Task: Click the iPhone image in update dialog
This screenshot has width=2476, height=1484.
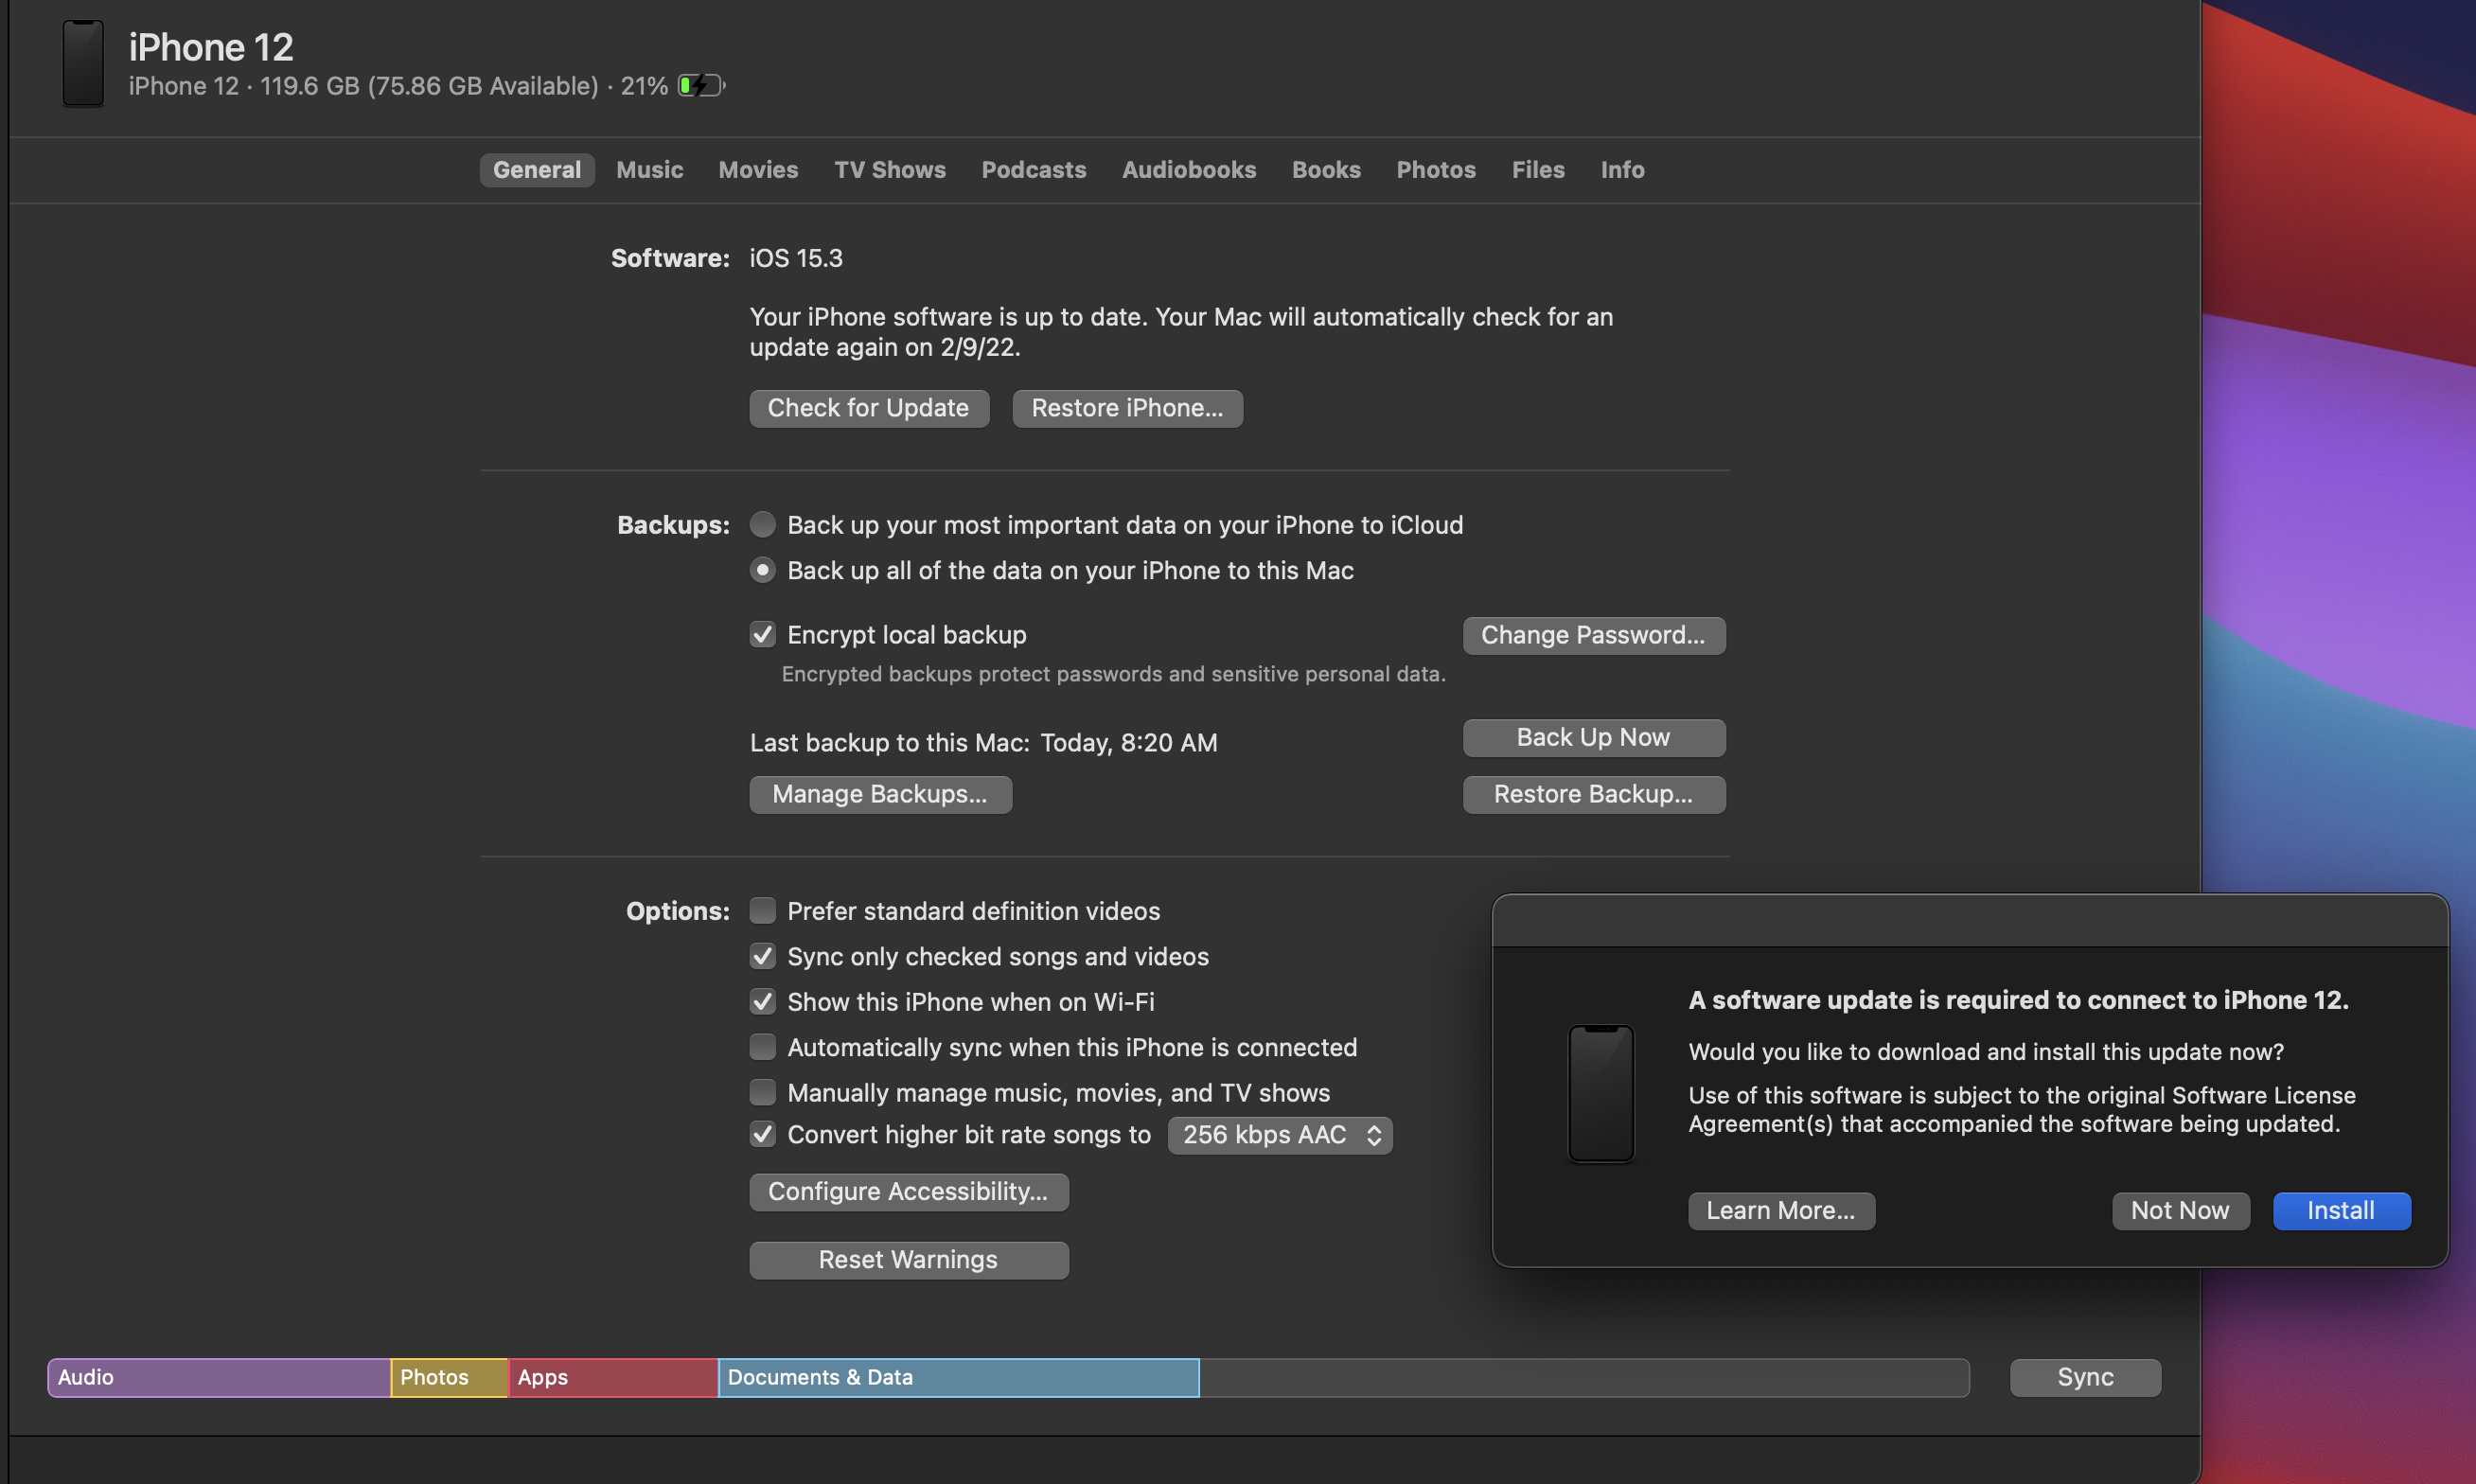Action: [1600, 1093]
